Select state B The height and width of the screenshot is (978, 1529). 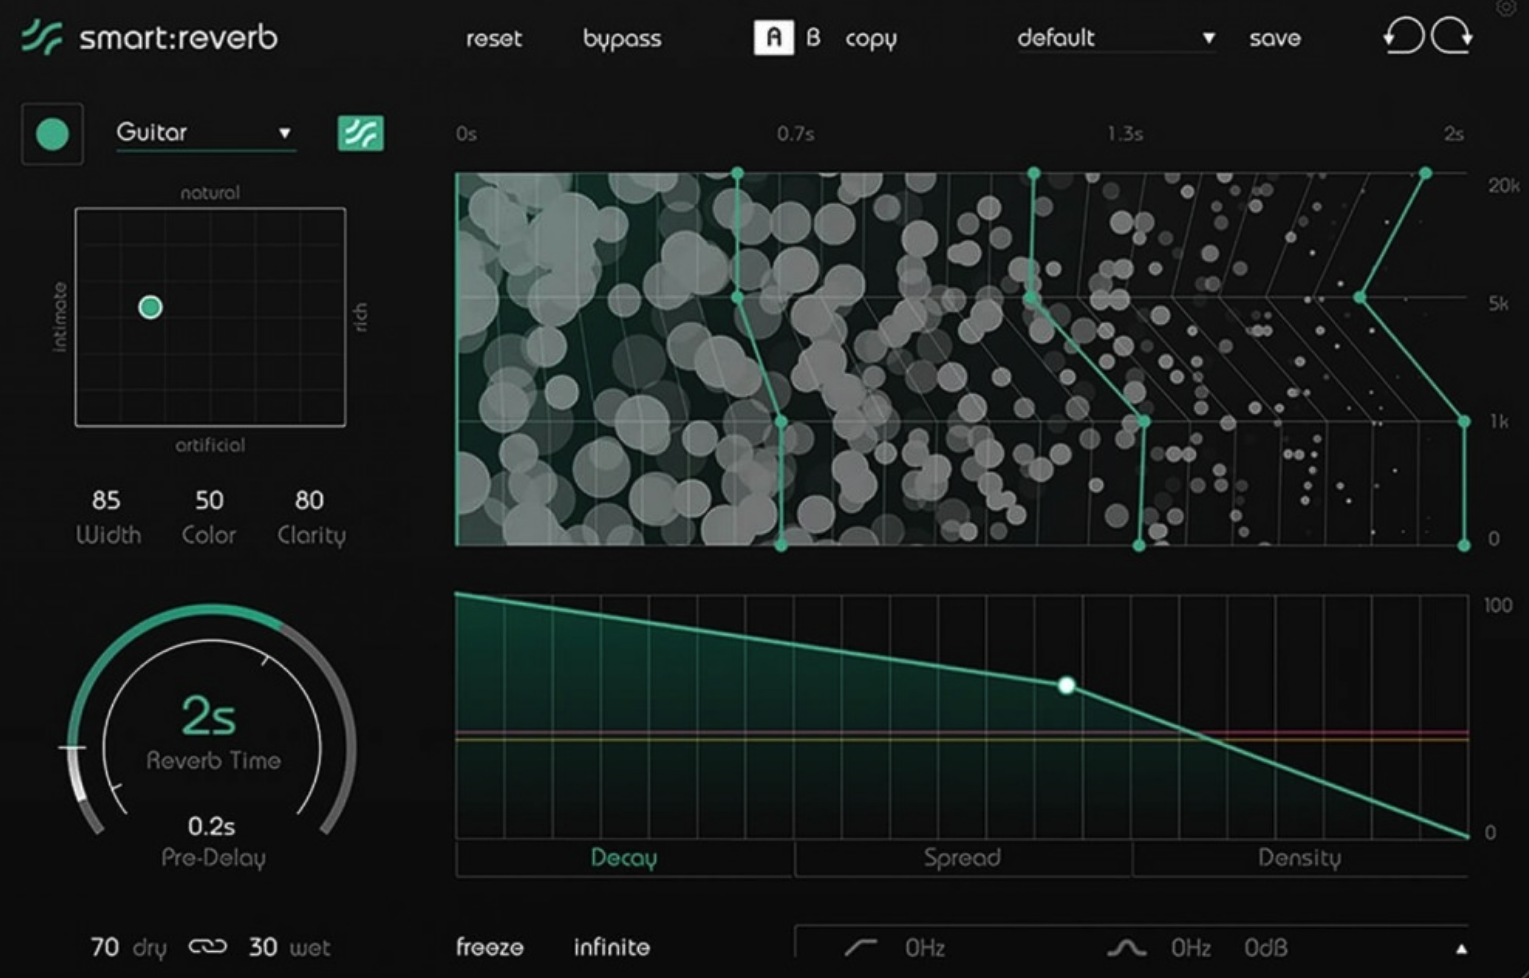pos(813,38)
